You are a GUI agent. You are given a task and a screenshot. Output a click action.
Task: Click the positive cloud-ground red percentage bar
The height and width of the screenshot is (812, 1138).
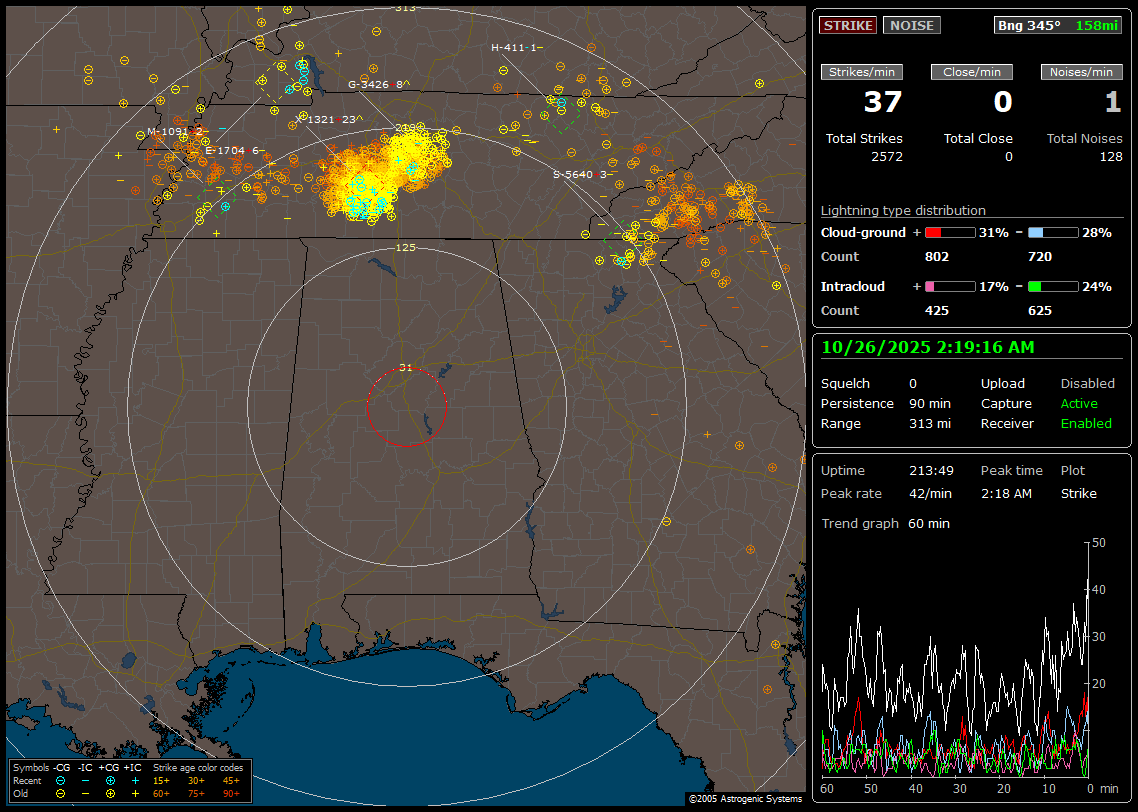(949, 232)
